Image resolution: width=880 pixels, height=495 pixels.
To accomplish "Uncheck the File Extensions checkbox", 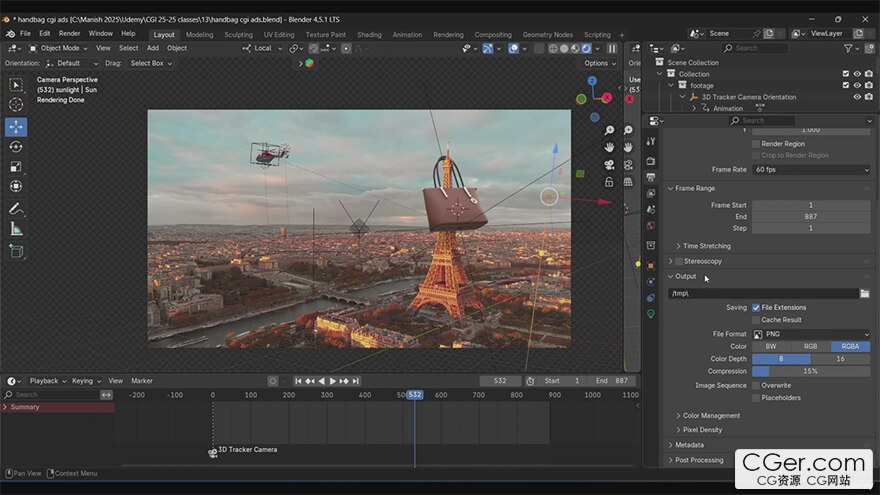I will pos(756,307).
